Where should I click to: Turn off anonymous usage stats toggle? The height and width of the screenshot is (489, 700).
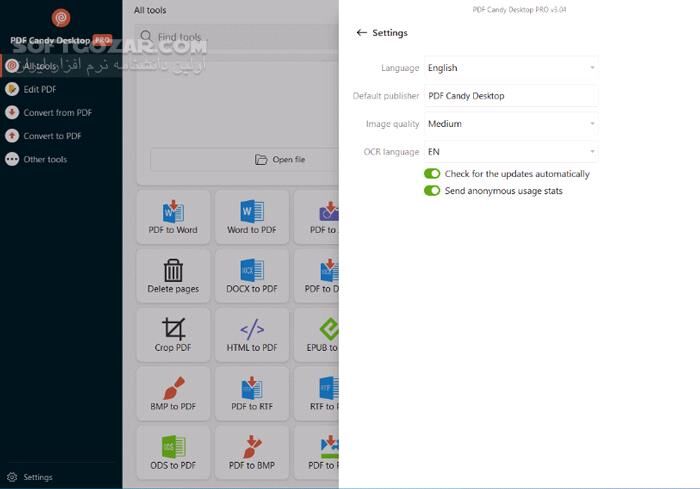click(432, 191)
